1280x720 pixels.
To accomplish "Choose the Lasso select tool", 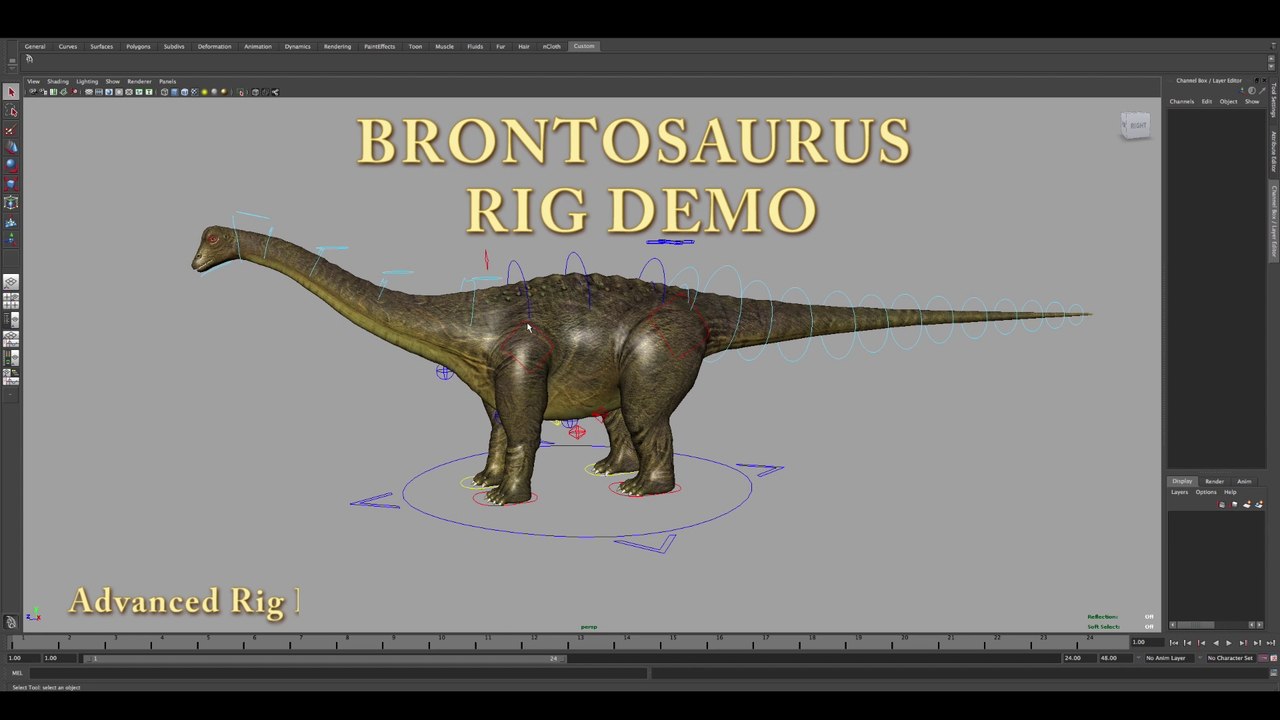I will [x=12, y=111].
